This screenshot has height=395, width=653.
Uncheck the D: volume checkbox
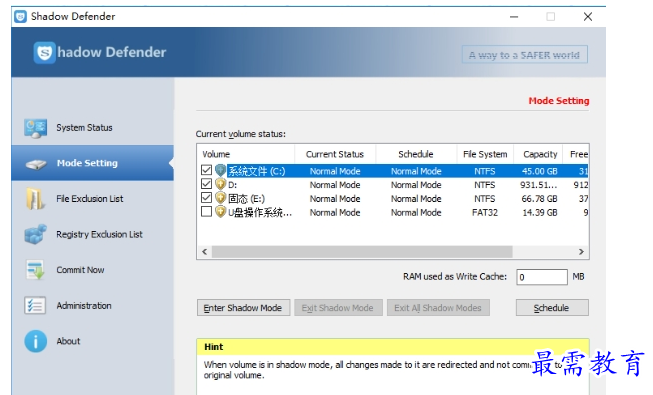pos(206,184)
